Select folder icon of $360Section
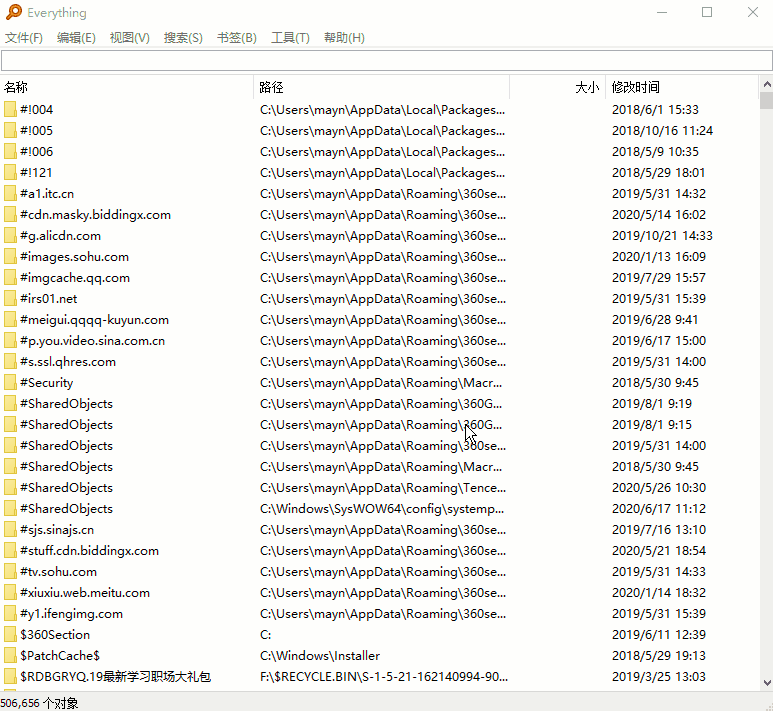773x711 pixels. point(10,635)
